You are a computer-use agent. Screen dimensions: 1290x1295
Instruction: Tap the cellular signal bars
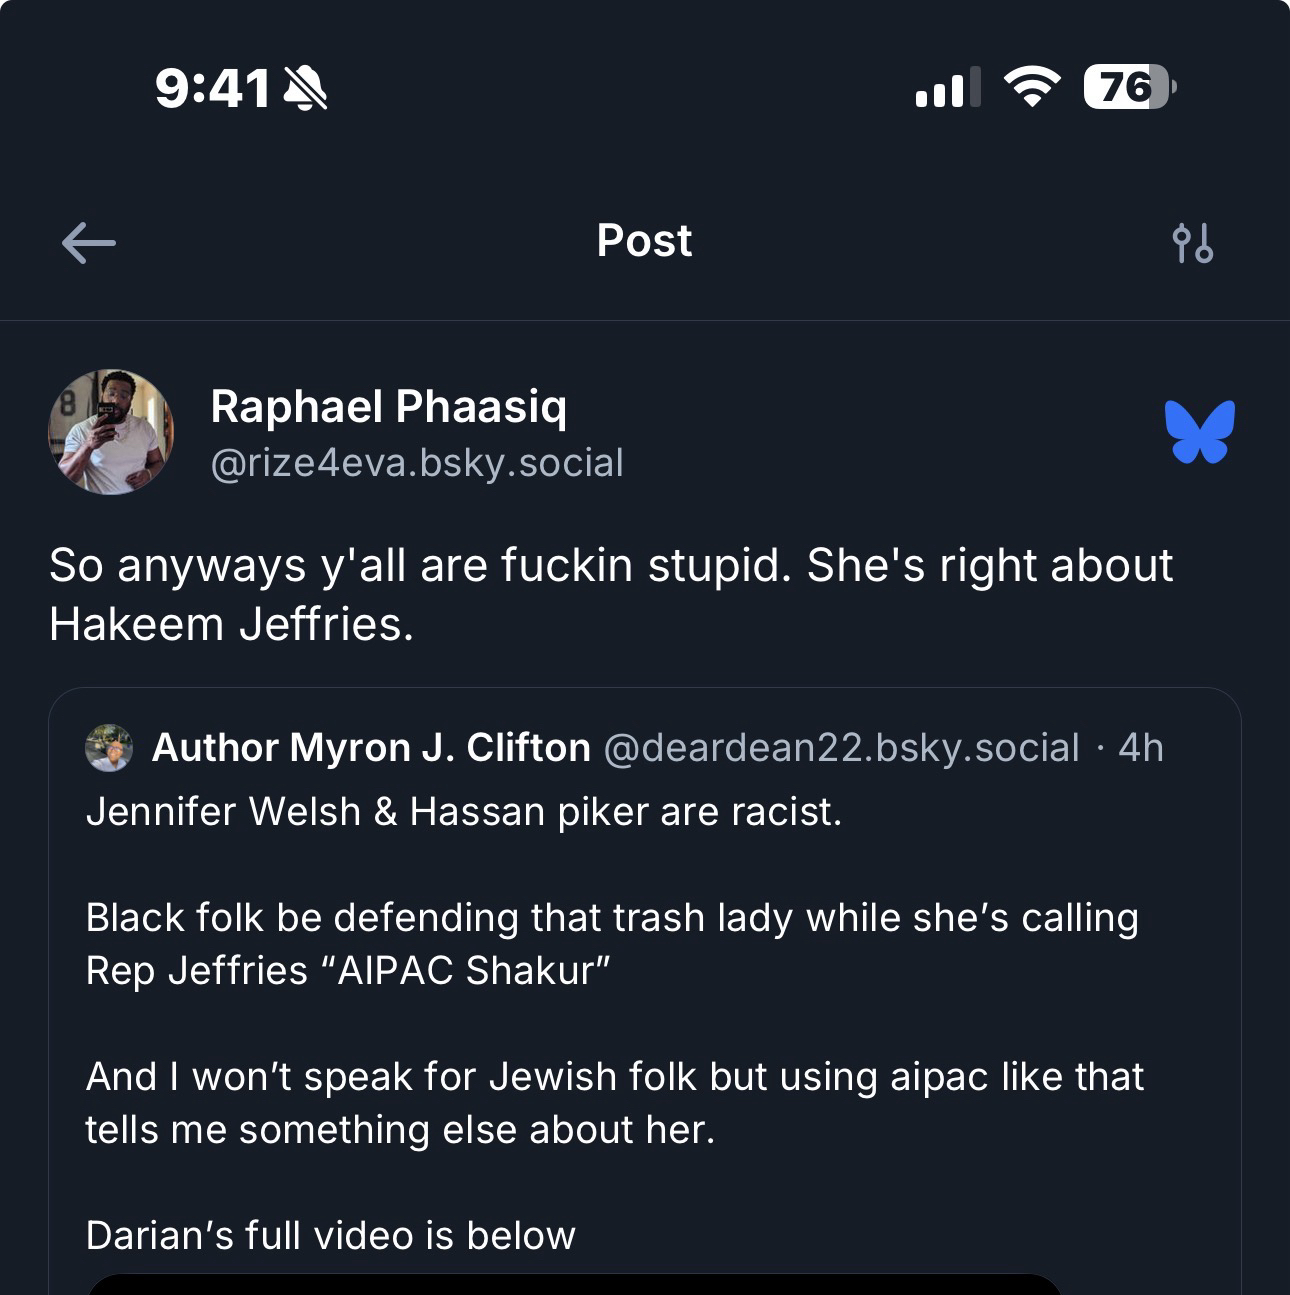click(946, 88)
